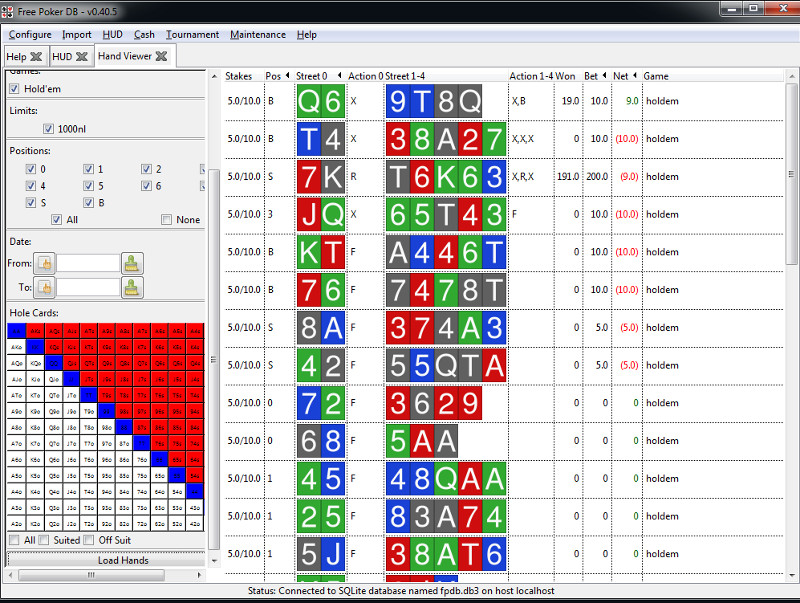Click the filter panel horizontal scrollbar thumb
This screenshot has width=800, height=603.
tap(91, 575)
